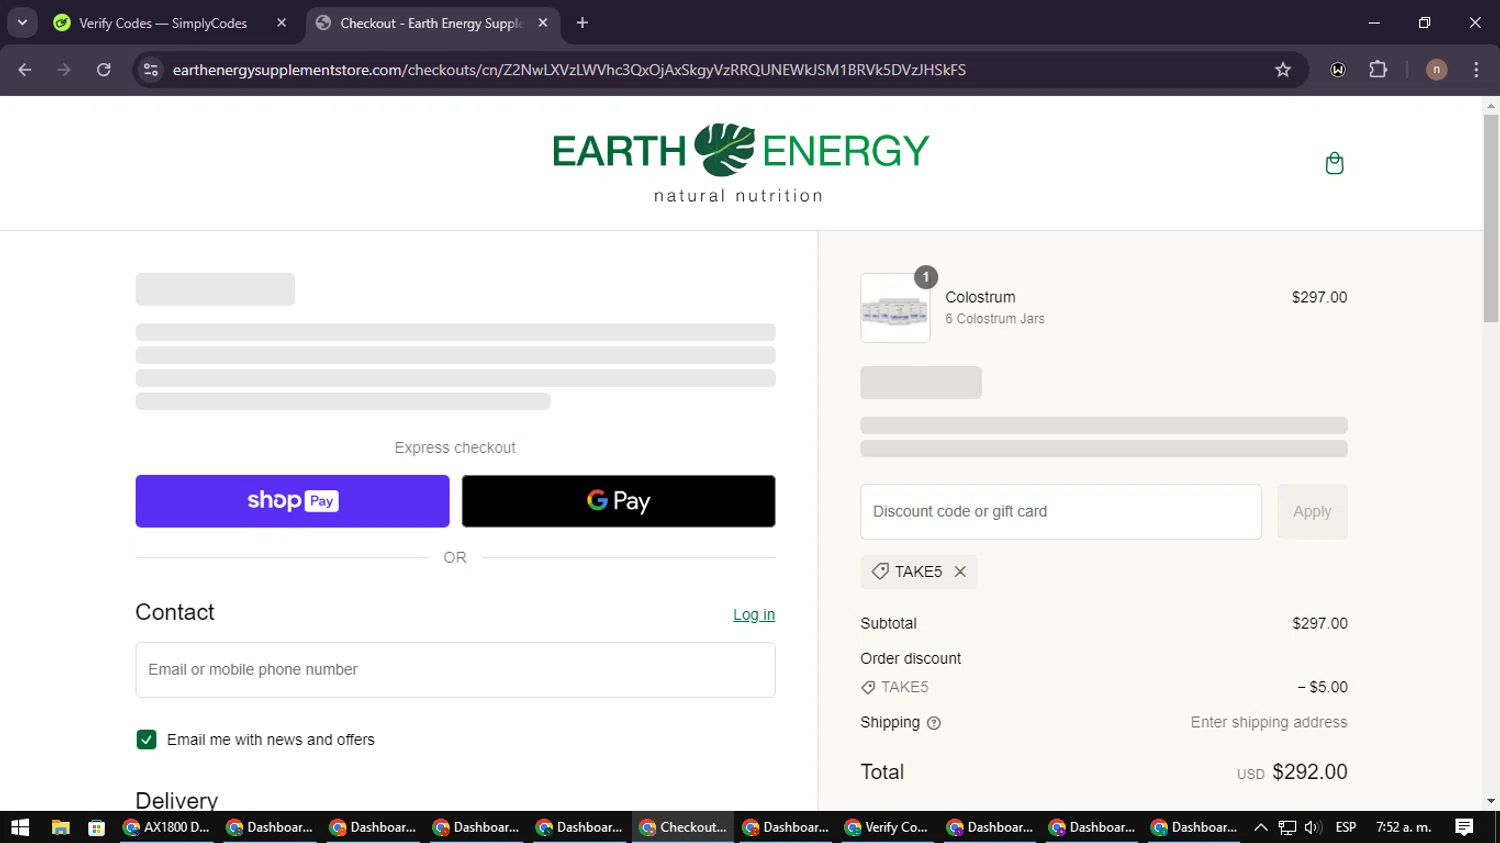Screen dimensions: 1500x843
Task: Open File Explorer from taskbar
Action: click(60, 827)
